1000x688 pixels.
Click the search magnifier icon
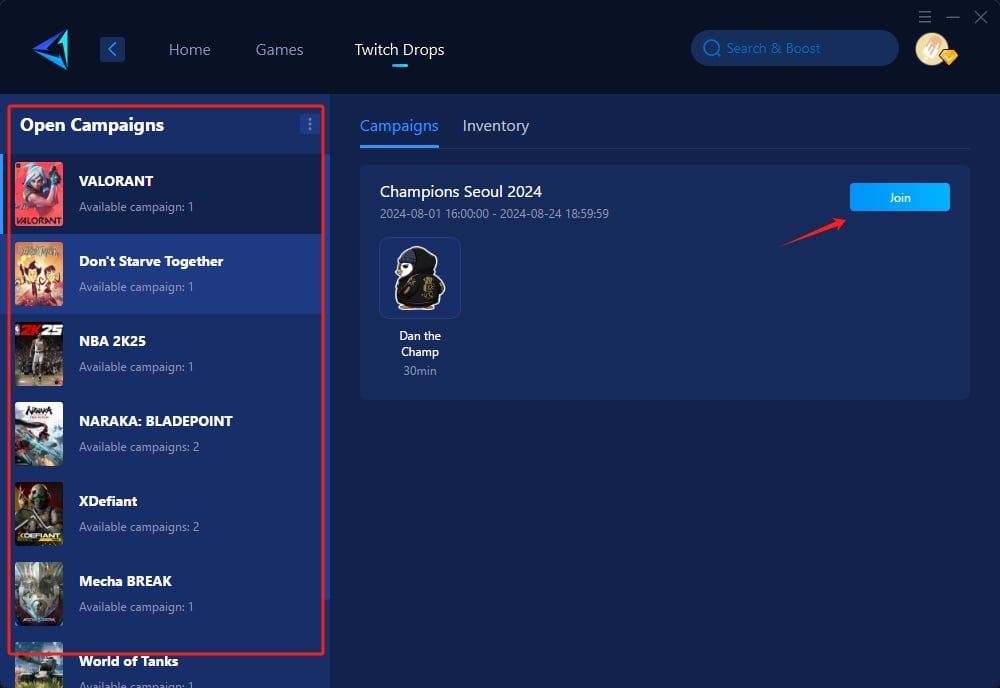point(712,48)
